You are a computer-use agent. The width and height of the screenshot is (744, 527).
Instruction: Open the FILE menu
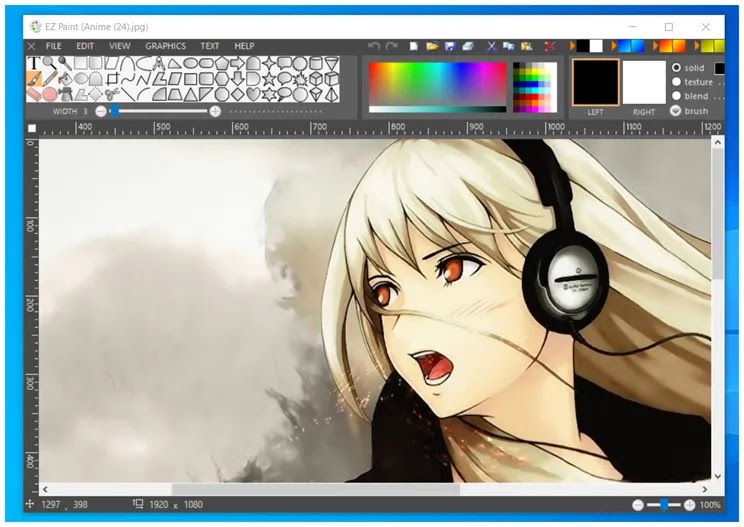(54, 46)
